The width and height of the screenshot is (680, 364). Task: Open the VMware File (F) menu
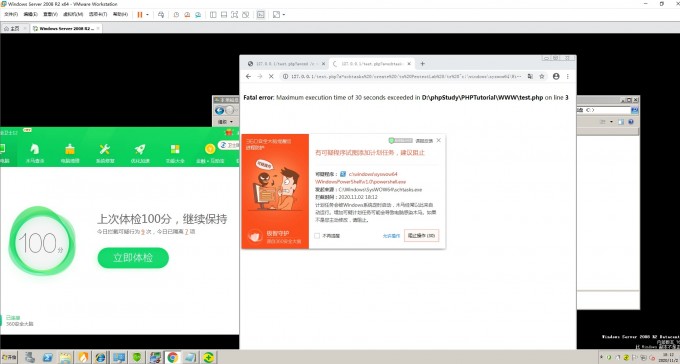[x=11, y=14]
